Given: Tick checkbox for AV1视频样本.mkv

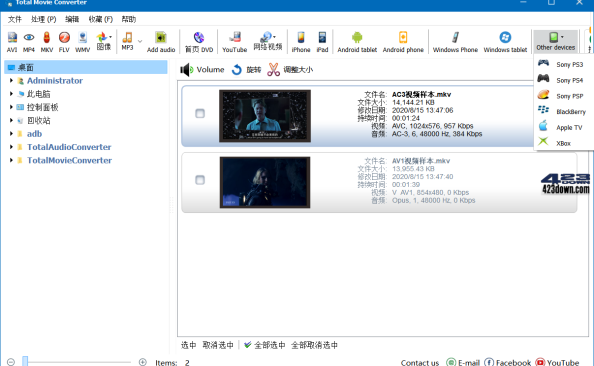Looking at the screenshot, I should [200, 180].
